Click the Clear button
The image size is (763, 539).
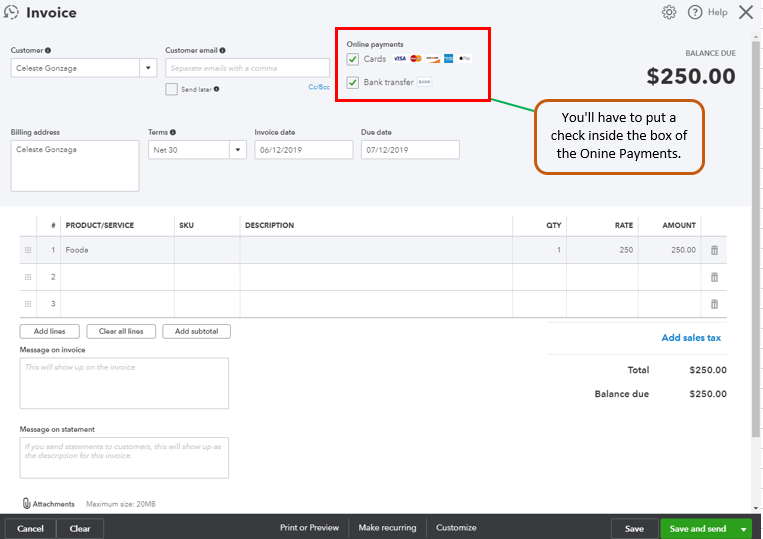coord(80,529)
